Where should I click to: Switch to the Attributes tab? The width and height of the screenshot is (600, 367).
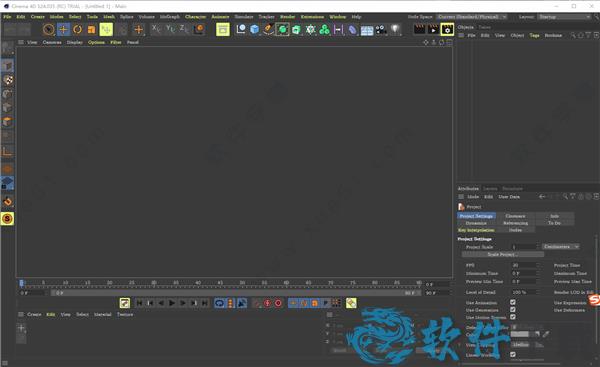(468, 189)
